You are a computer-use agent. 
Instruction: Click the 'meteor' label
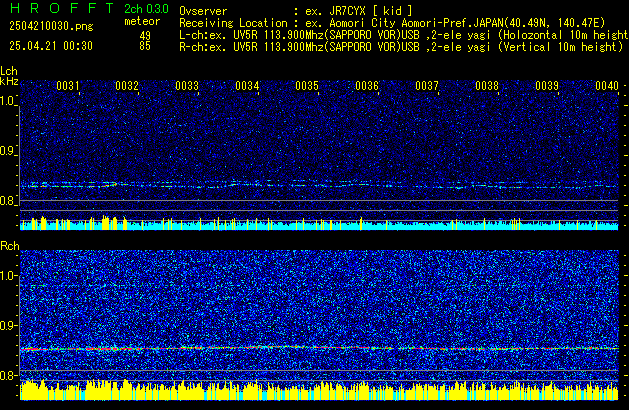pos(142,21)
